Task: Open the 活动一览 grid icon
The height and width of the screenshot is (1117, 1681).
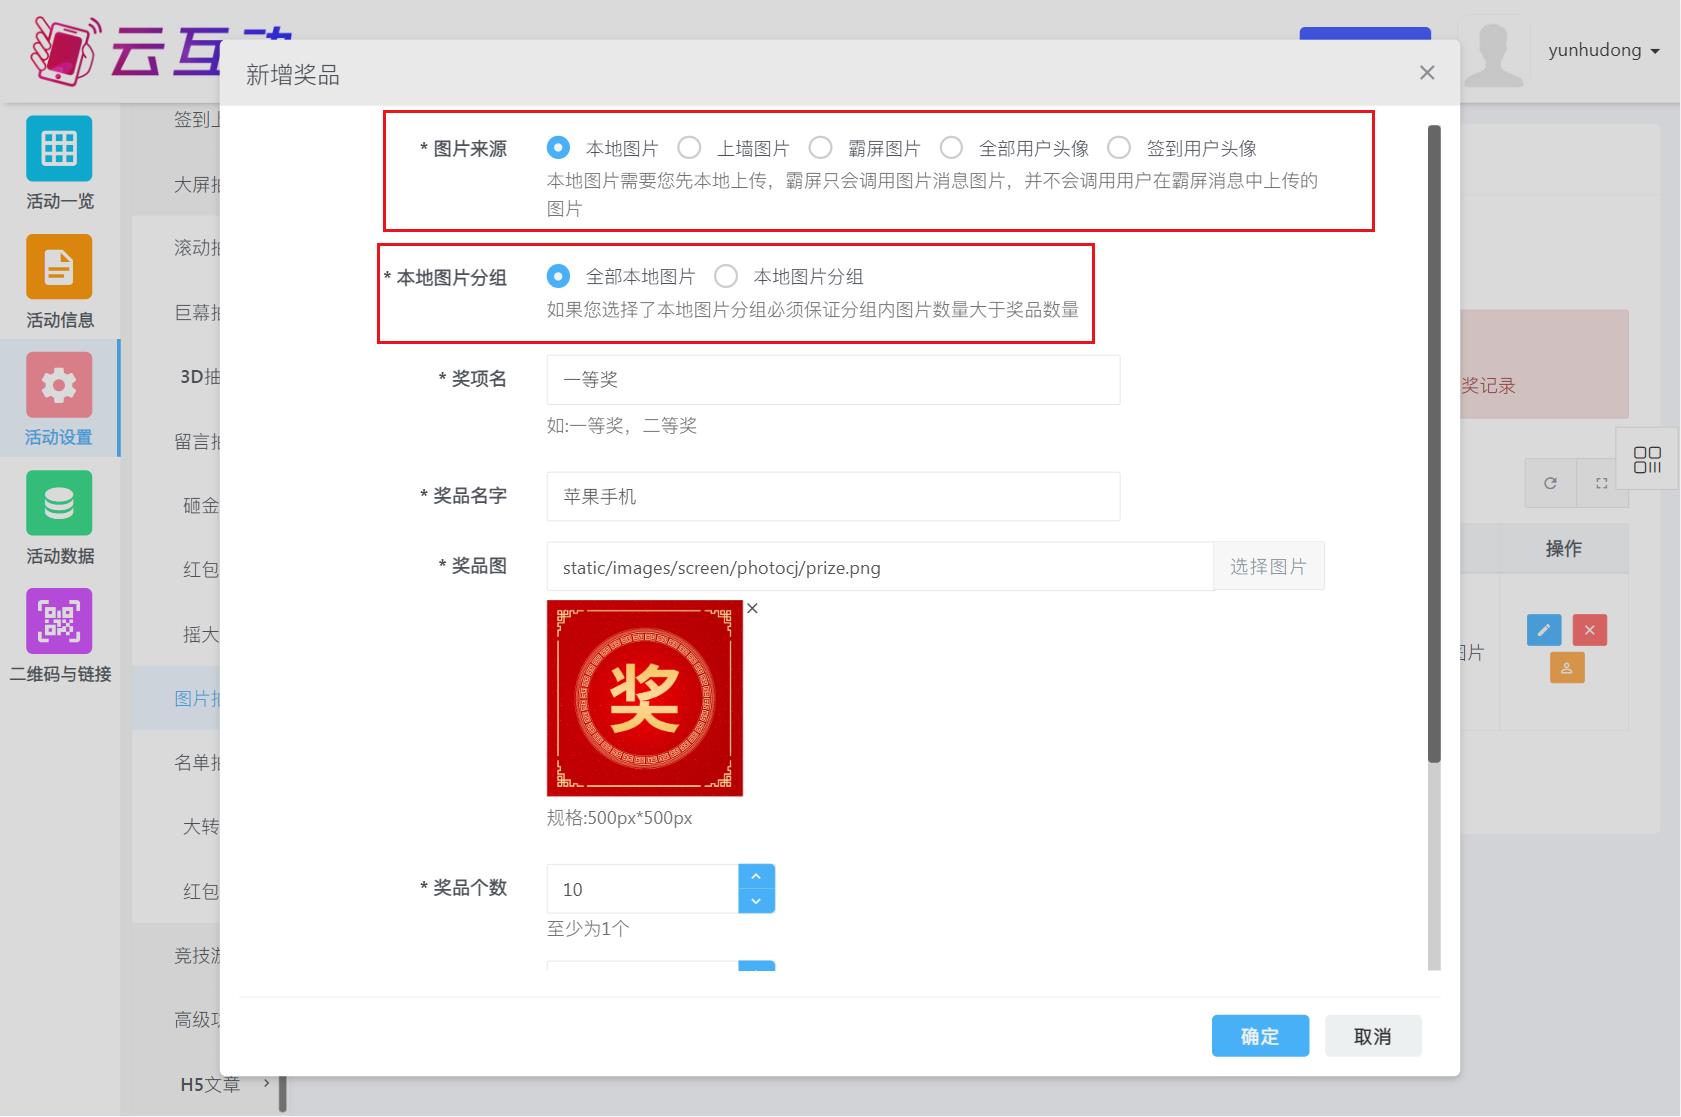Action: (59, 149)
